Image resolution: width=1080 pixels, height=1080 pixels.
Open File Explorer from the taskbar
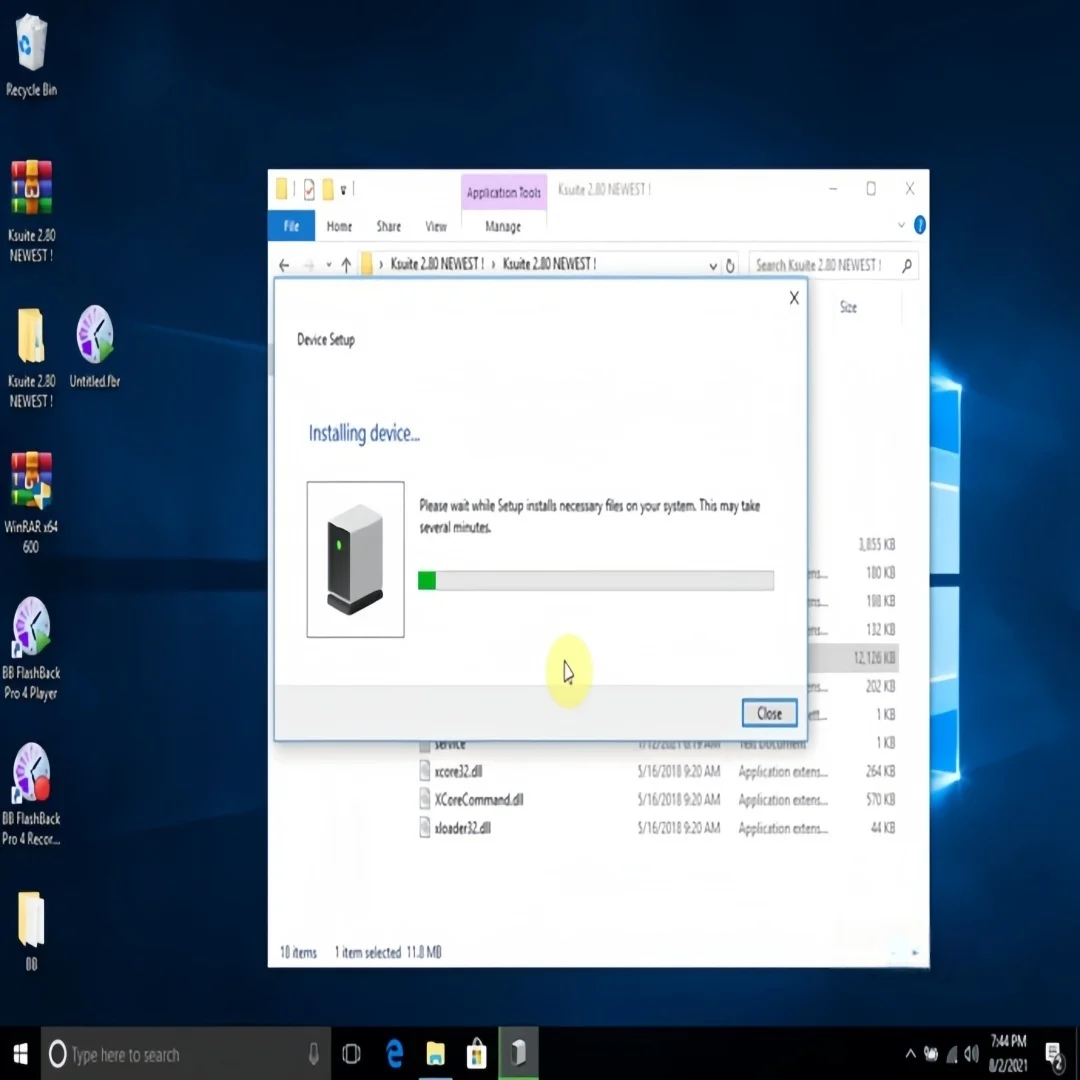(x=435, y=1054)
